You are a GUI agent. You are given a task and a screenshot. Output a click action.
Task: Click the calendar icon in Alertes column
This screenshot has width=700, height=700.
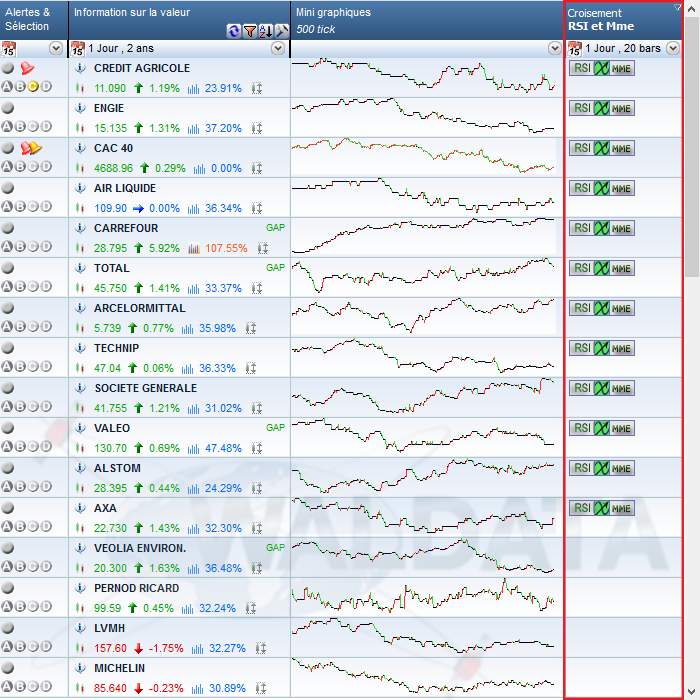point(8,49)
